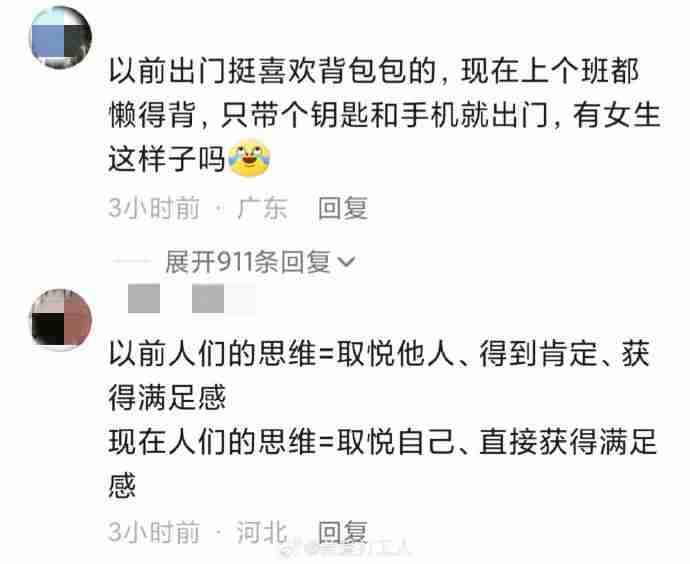Image resolution: width=690 pixels, height=564 pixels.
Task: Select the comment about 背包包 when going out
Action: [384, 115]
